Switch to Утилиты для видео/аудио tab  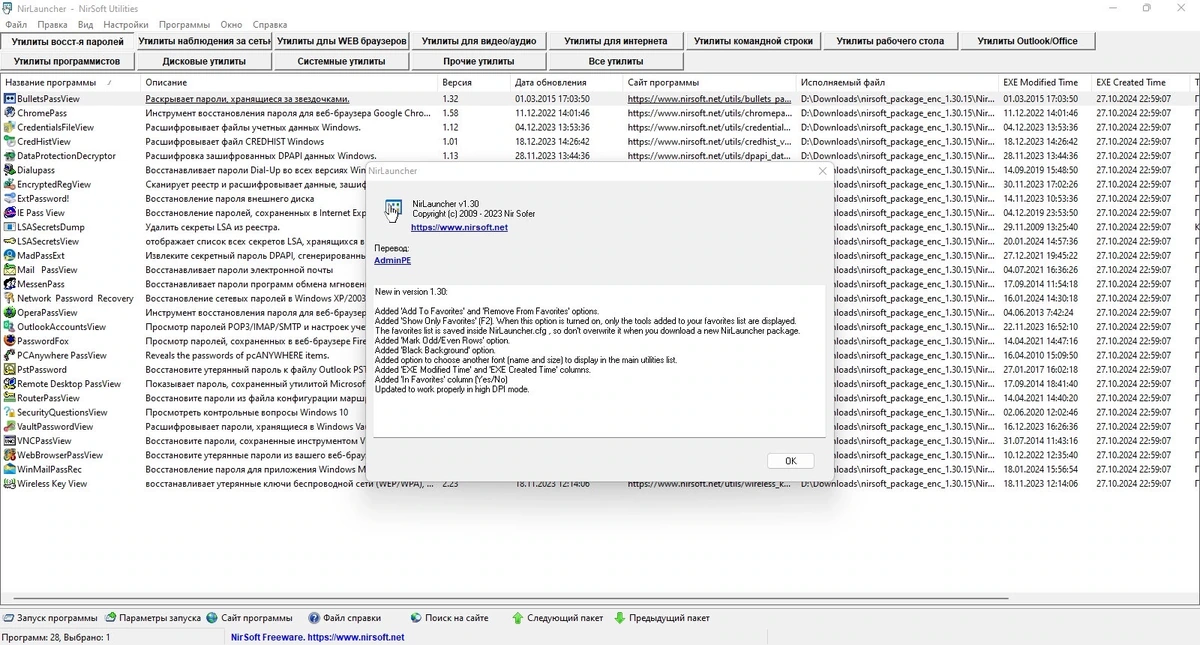click(x=478, y=41)
